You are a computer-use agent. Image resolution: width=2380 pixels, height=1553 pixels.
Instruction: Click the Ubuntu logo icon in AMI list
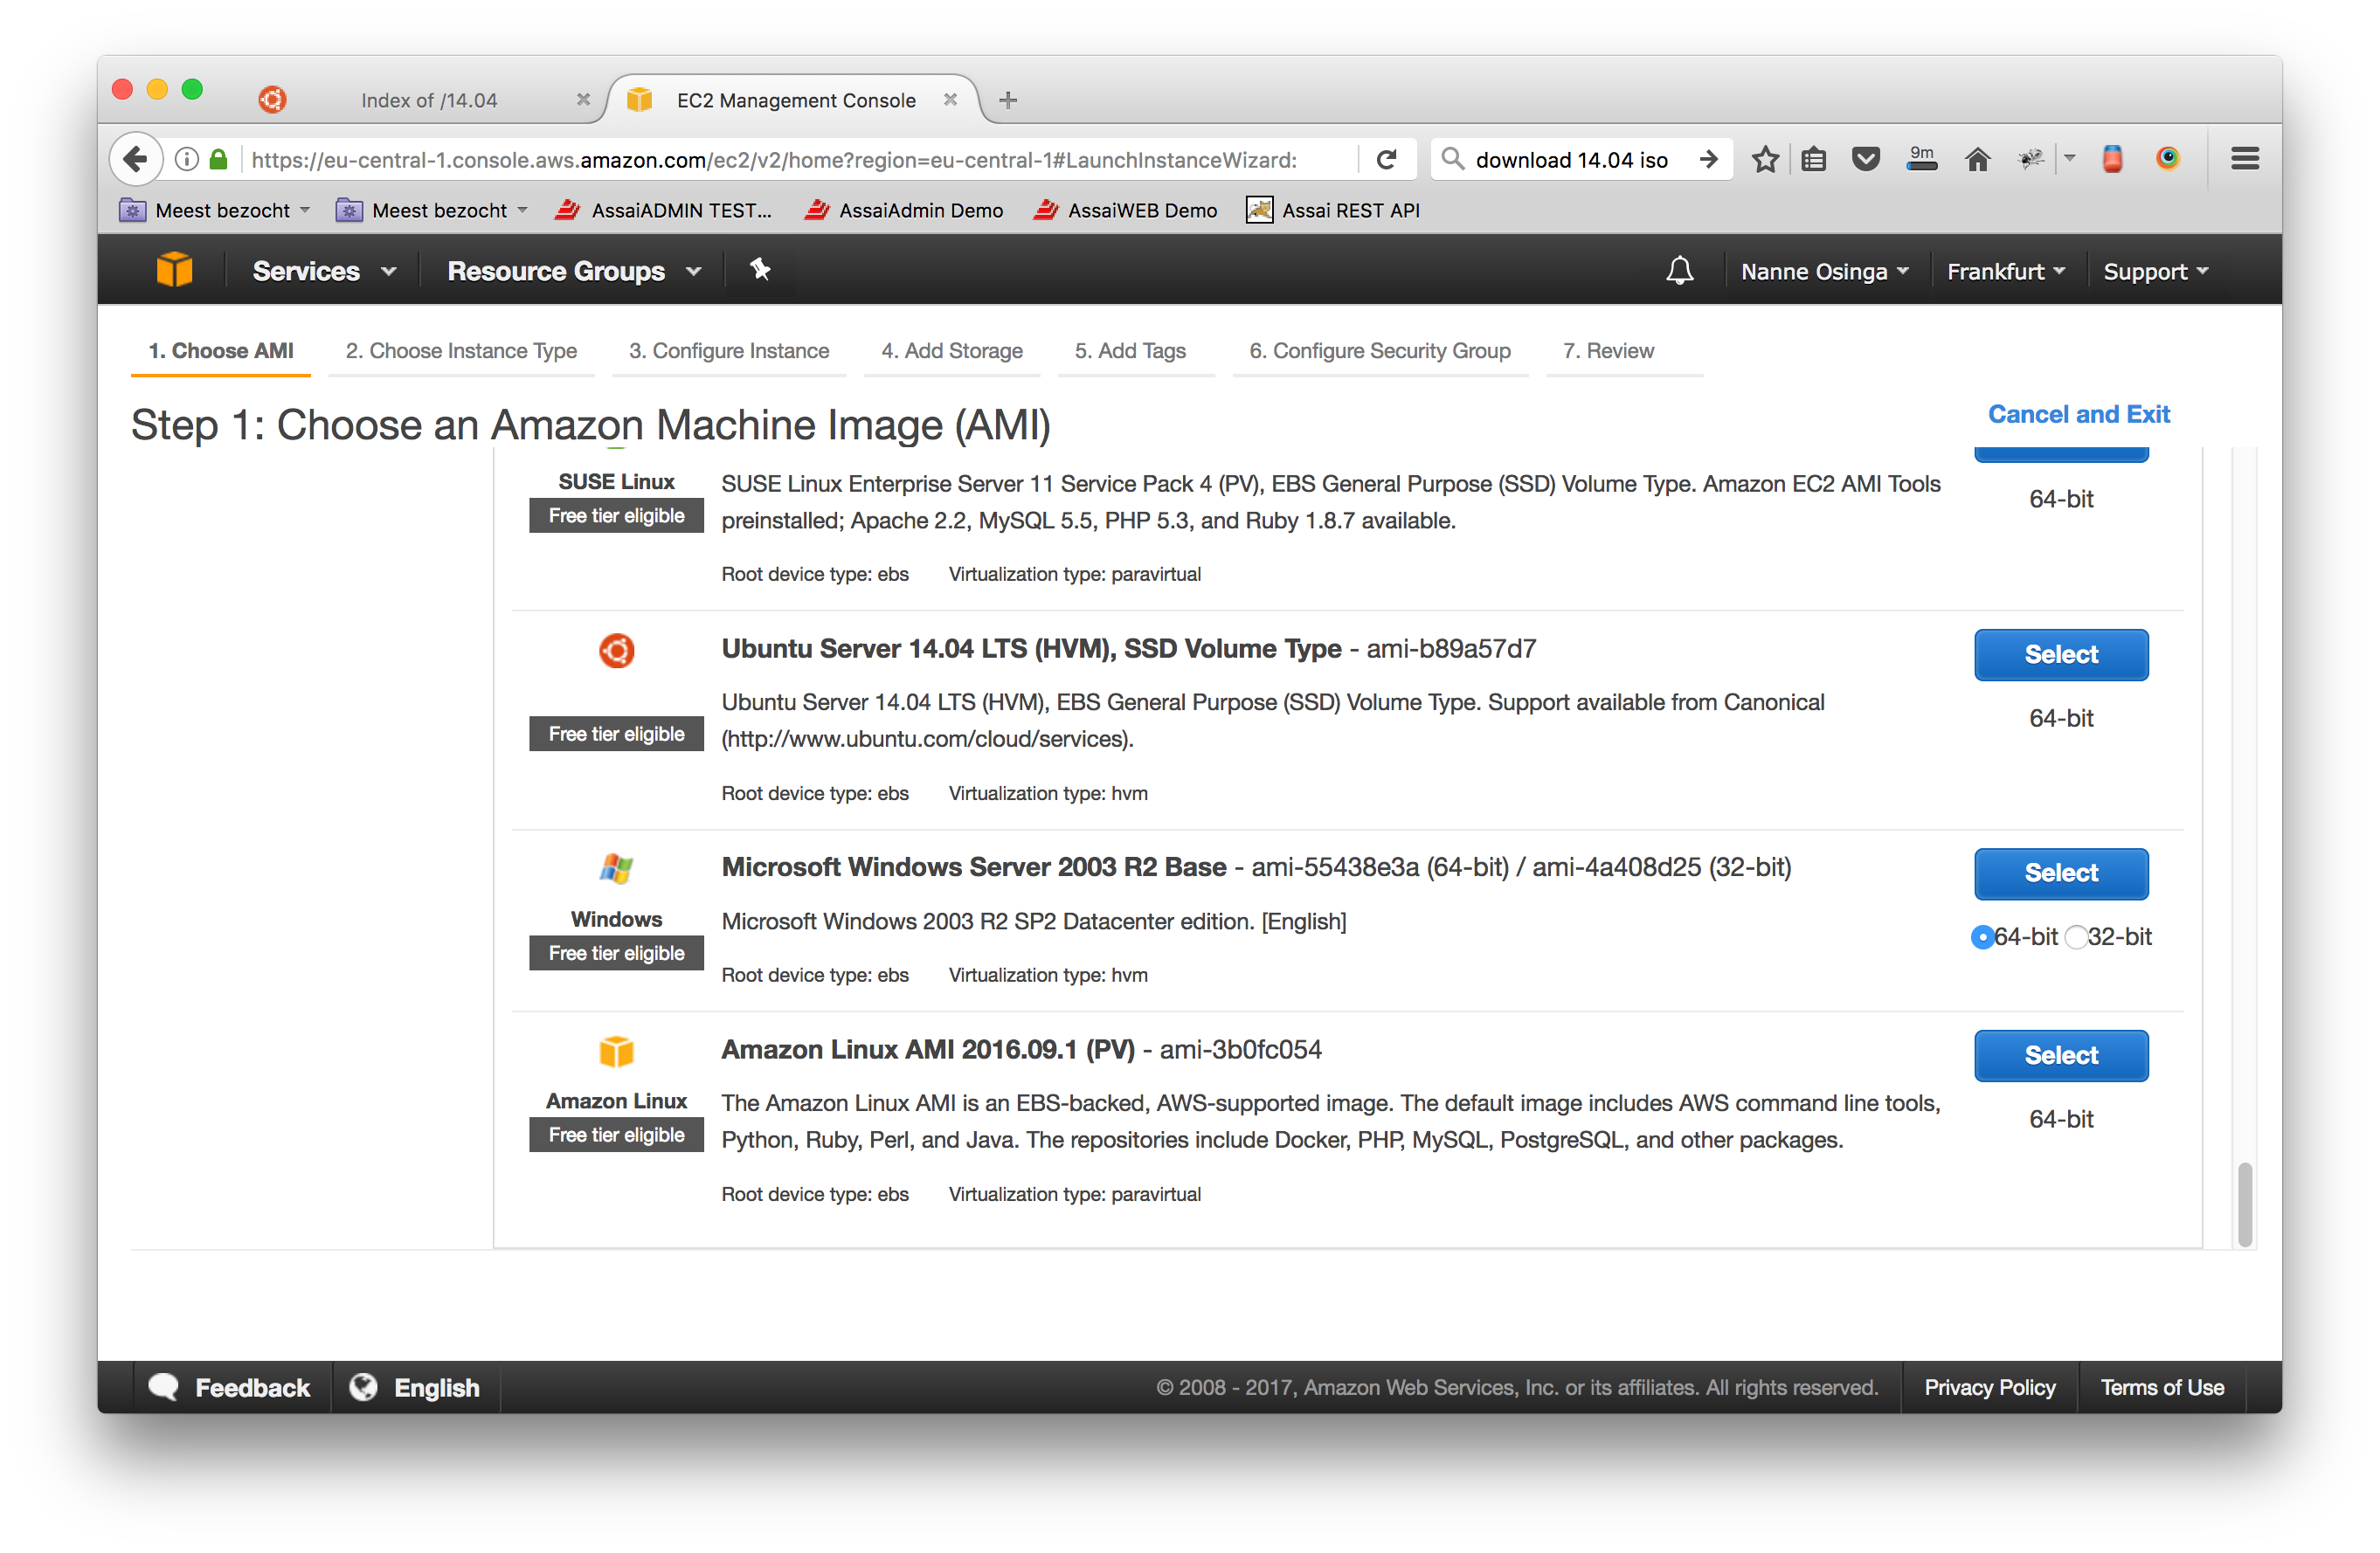click(x=617, y=651)
